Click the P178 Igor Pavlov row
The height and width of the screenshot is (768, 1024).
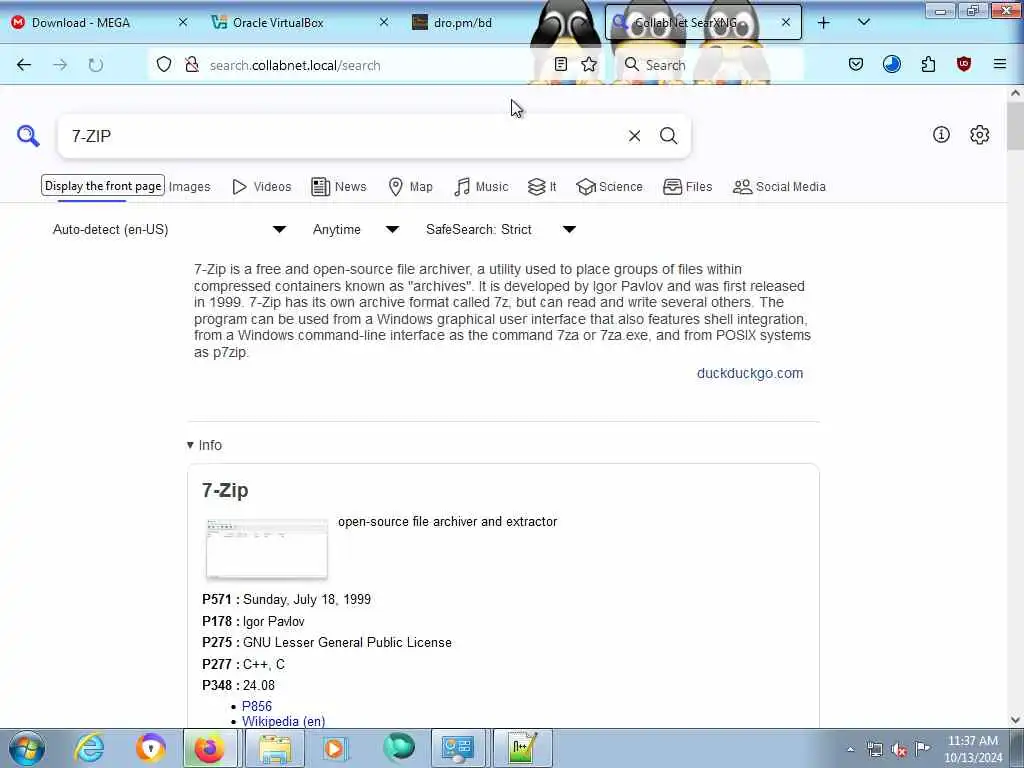pyautogui.click(x=253, y=621)
